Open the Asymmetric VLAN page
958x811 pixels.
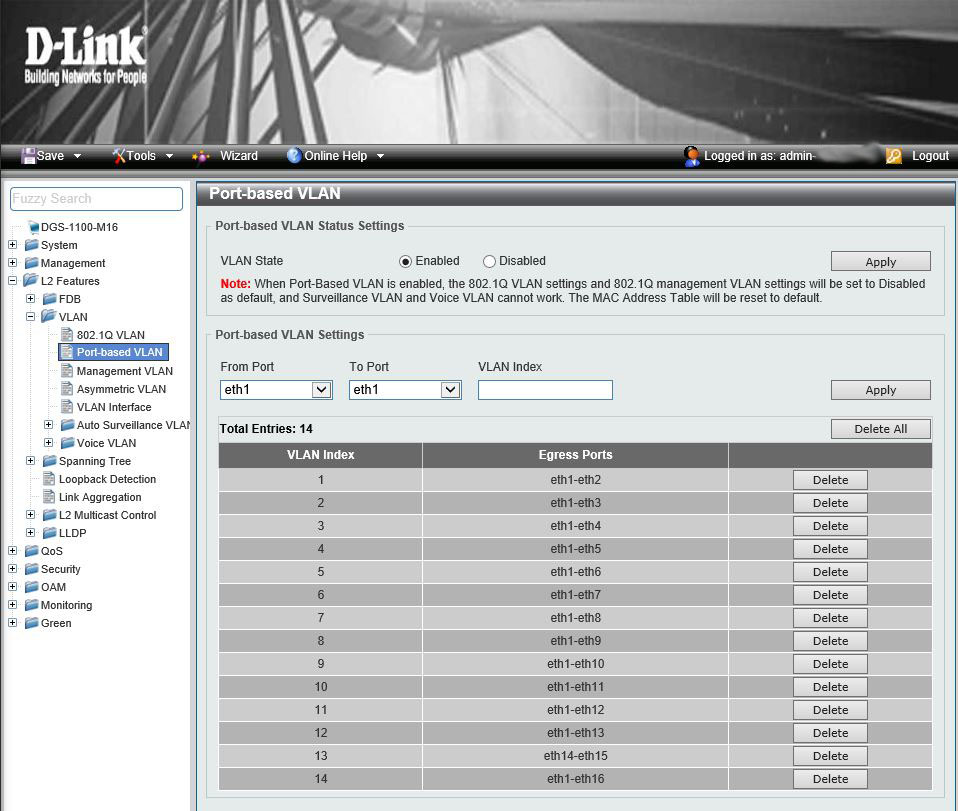[121, 389]
